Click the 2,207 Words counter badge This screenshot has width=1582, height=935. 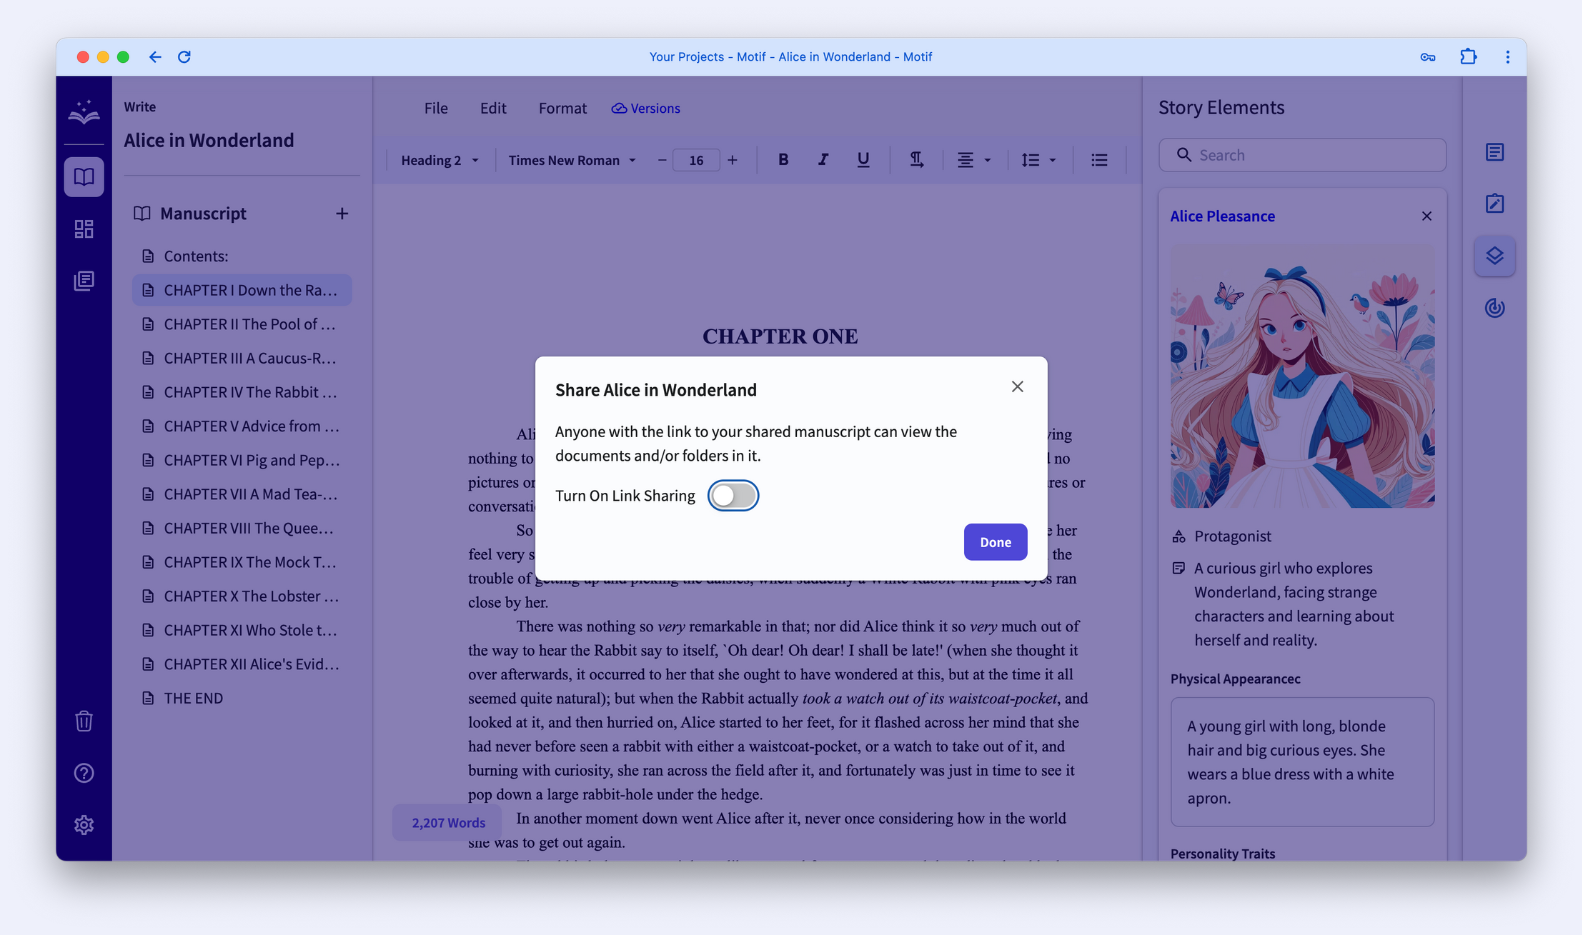[x=448, y=823]
